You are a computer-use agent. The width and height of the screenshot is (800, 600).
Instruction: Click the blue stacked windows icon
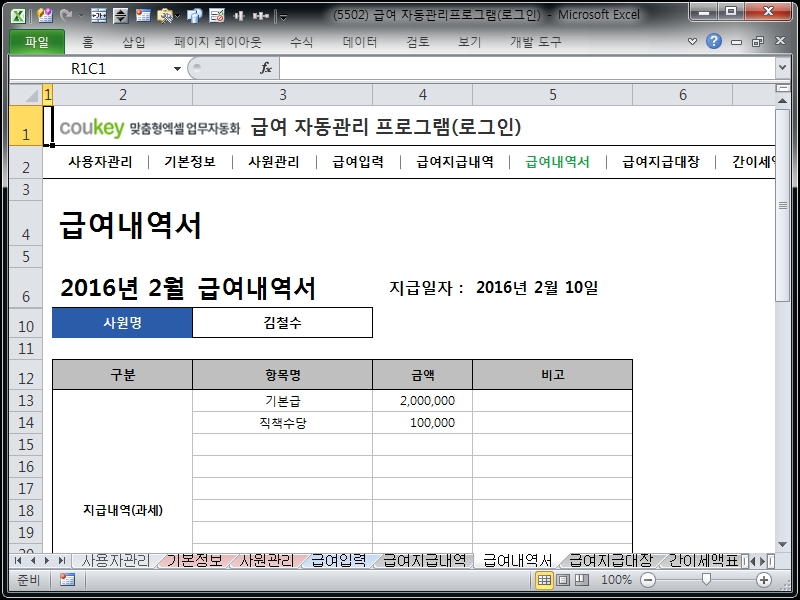tap(194, 16)
